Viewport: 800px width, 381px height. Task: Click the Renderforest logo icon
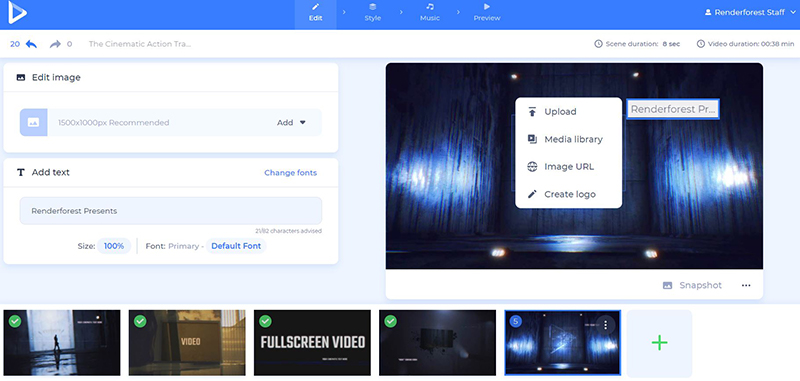[17, 13]
